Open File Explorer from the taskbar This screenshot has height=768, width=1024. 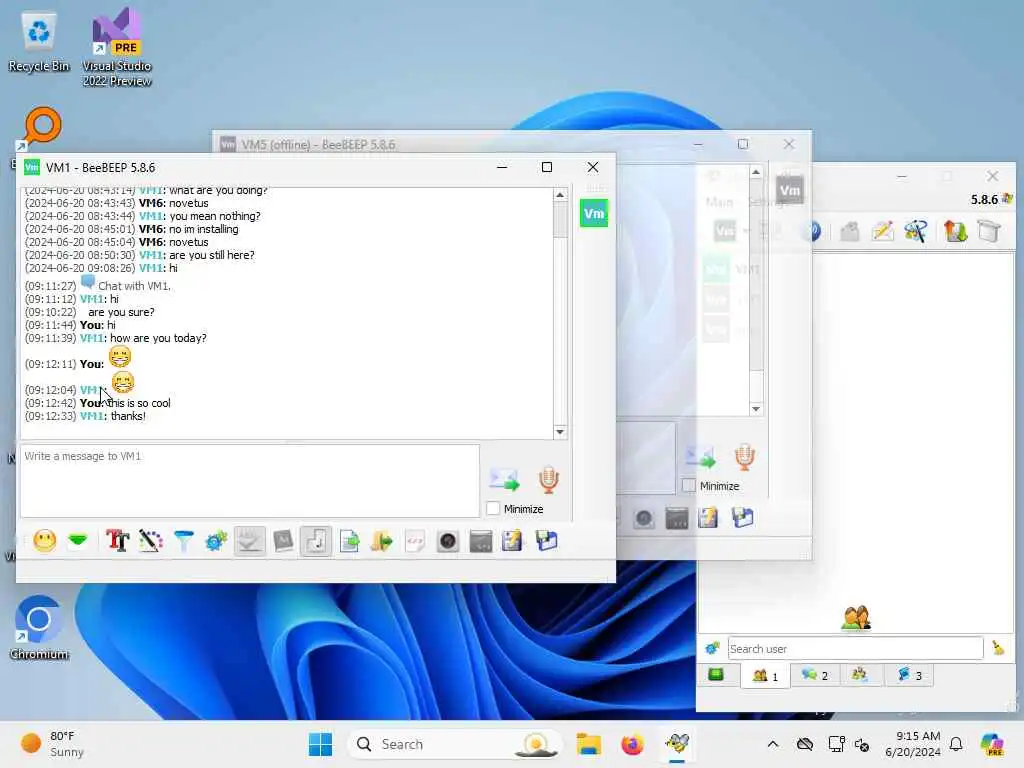pos(588,744)
